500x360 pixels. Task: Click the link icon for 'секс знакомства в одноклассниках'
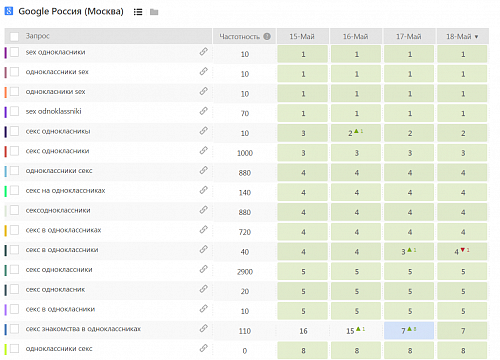[204, 328]
